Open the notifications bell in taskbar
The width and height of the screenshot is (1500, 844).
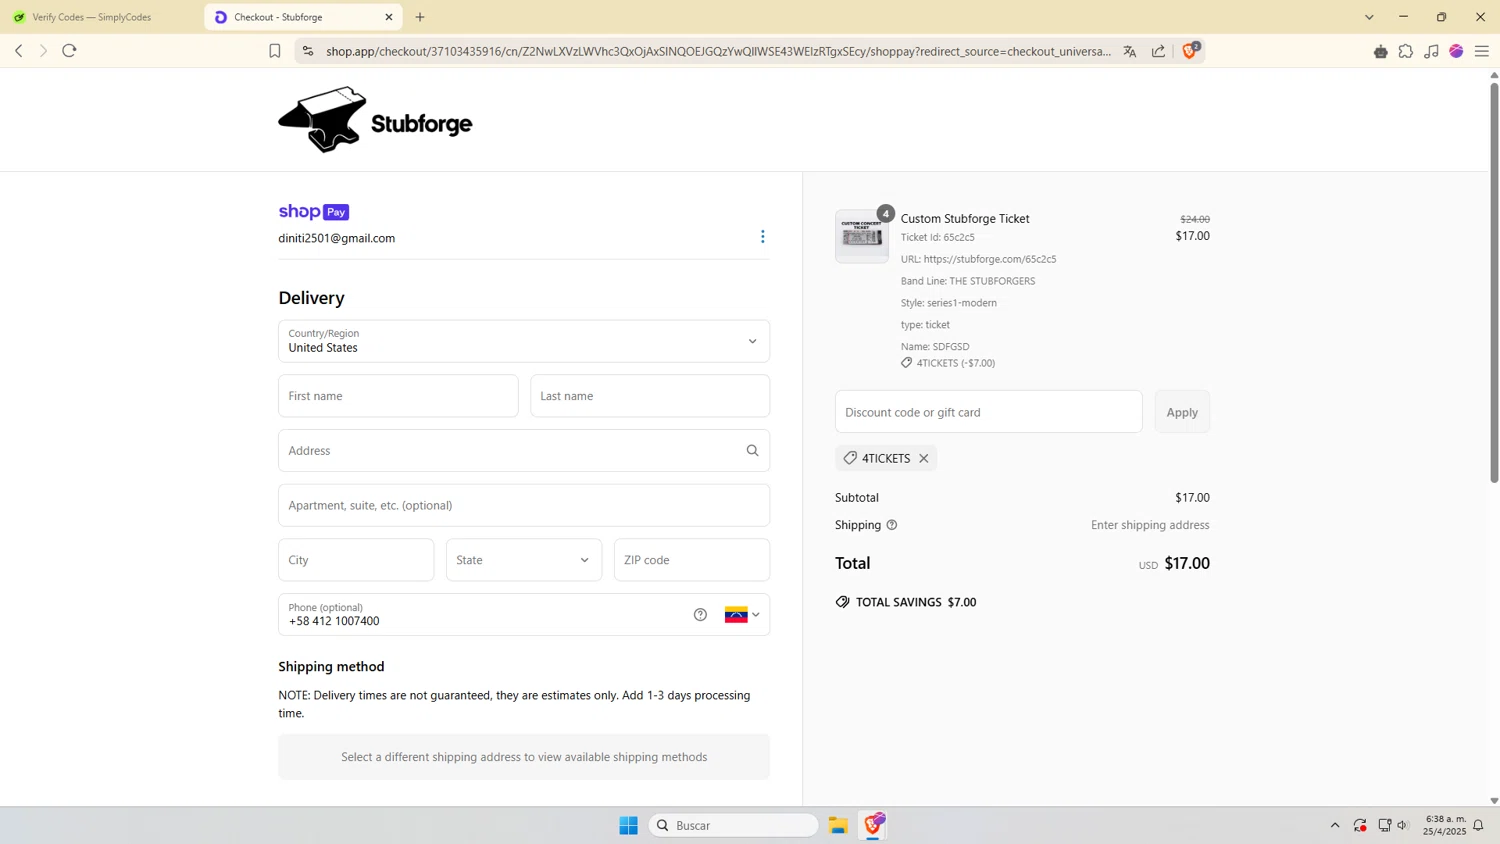(1478, 825)
